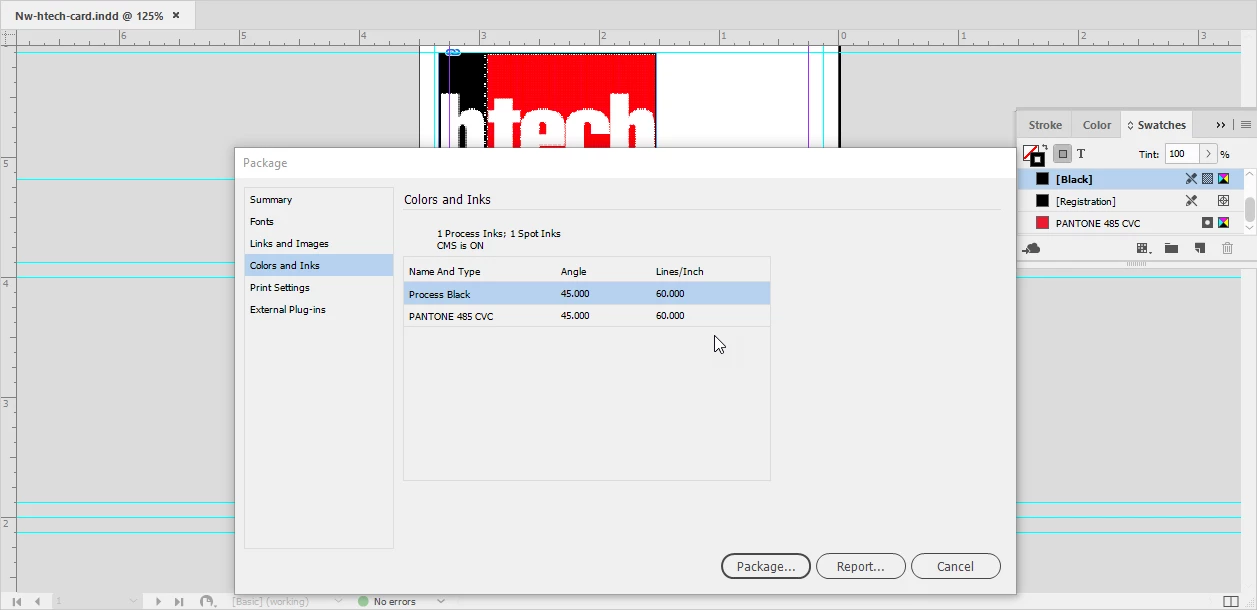Go to last page icon in status bar

(179, 601)
